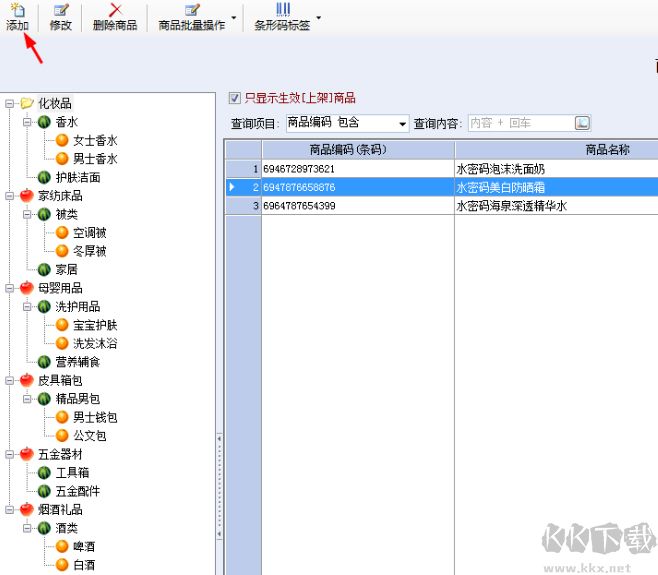Open the 查询项目 商品编码 dropdown
The image size is (658, 575).
pos(403,124)
